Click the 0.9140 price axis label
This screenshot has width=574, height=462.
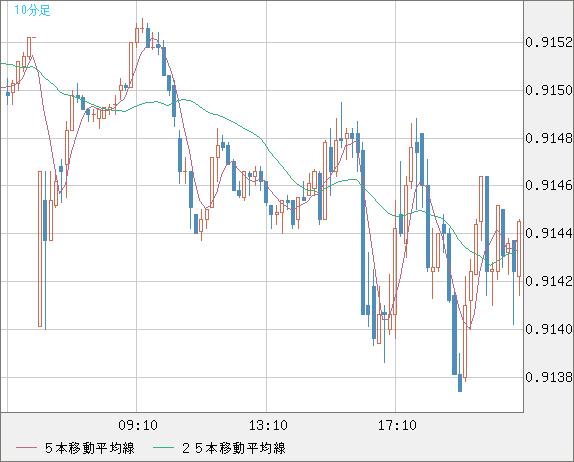[549, 329]
